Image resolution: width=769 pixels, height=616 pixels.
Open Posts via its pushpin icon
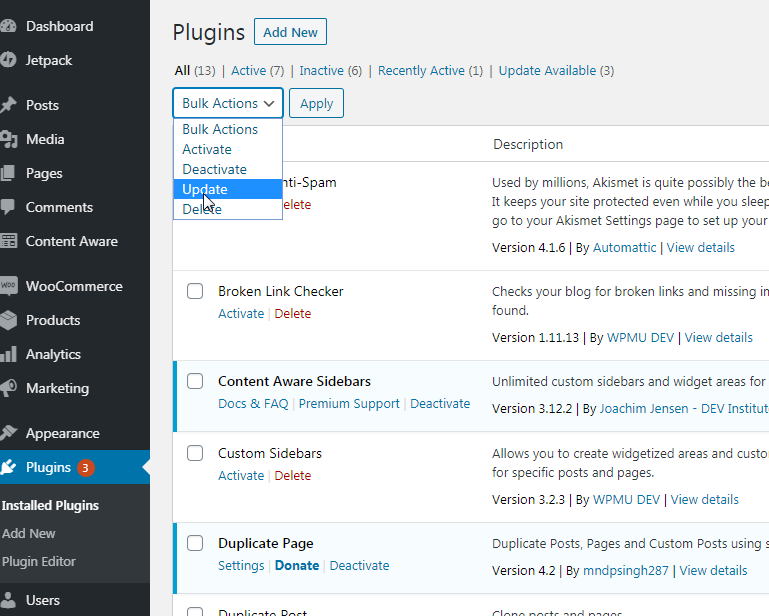[x=8, y=105]
